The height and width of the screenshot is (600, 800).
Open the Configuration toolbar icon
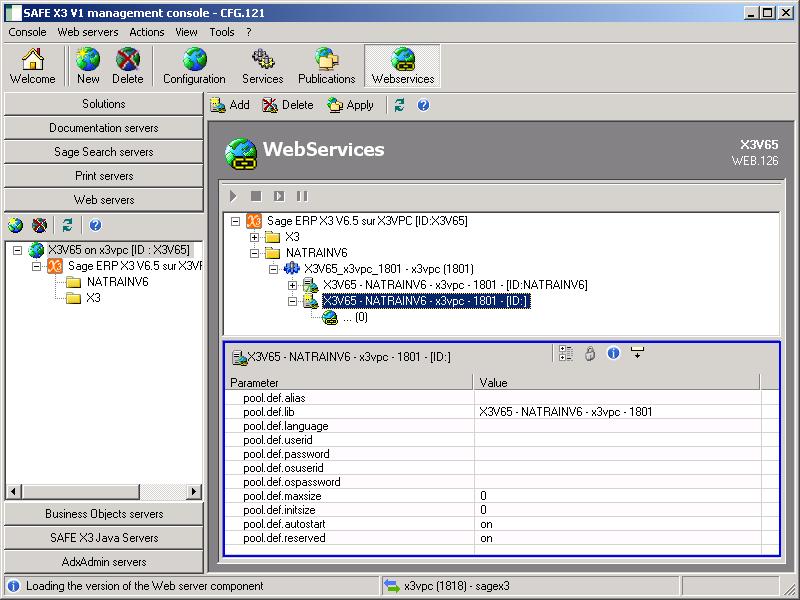pyautogui.click(x=194, y=66)
